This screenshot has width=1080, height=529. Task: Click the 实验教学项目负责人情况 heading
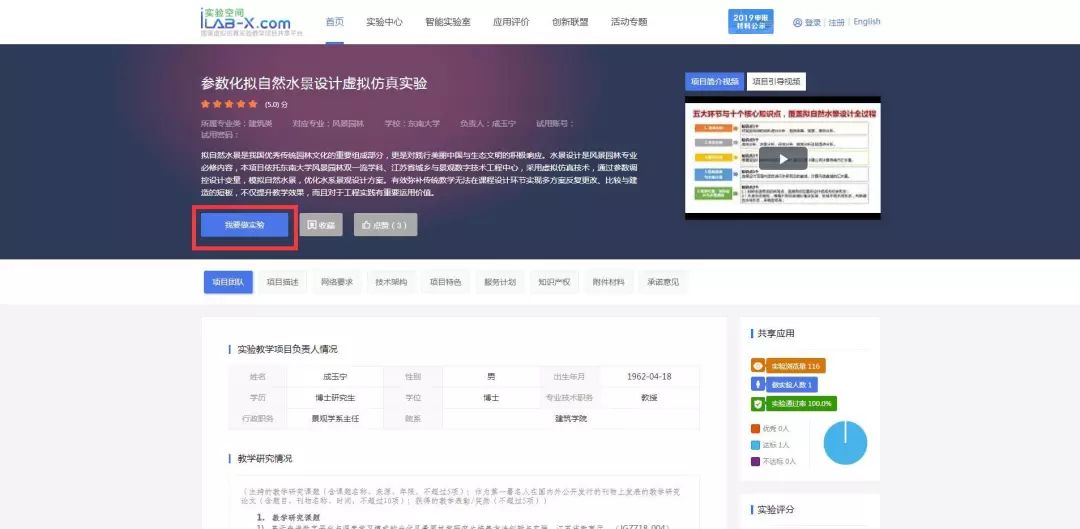coord(287,349)
